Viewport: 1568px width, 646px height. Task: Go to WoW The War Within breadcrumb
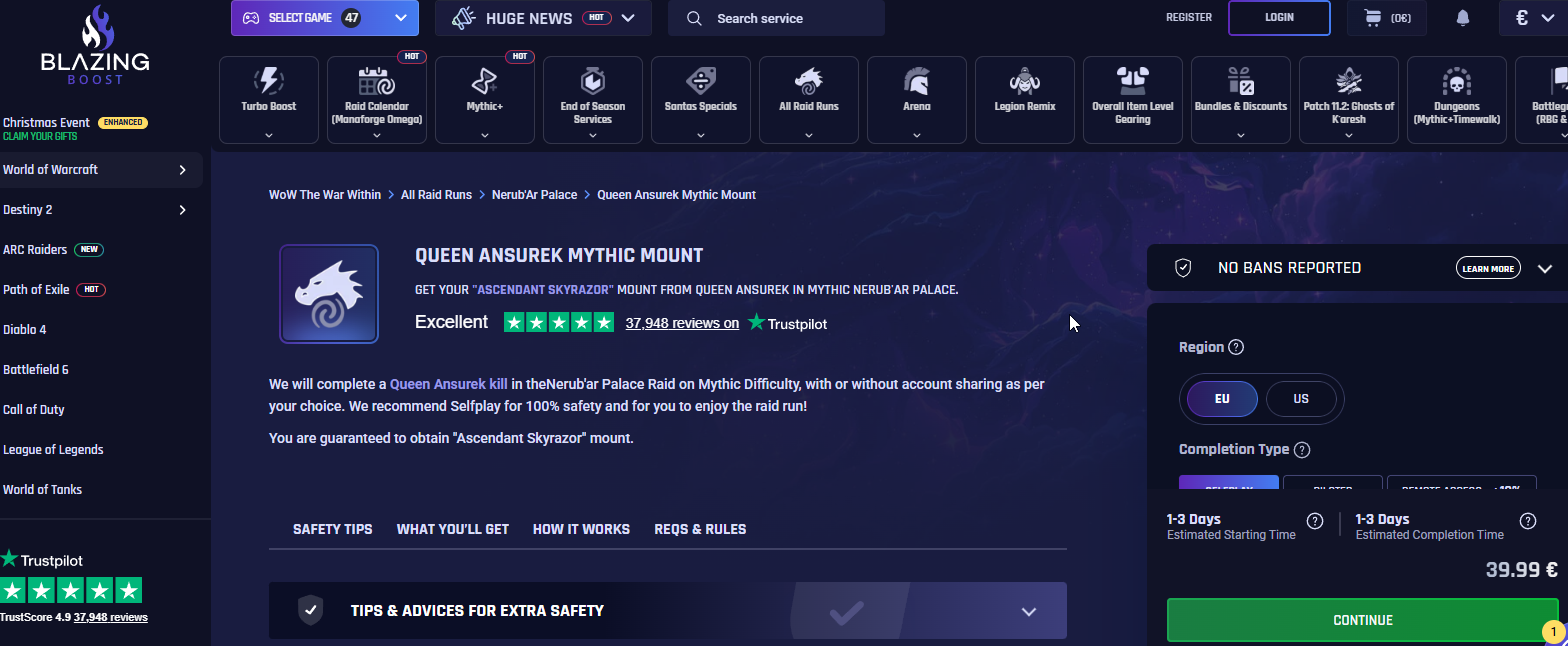point(325,195)
